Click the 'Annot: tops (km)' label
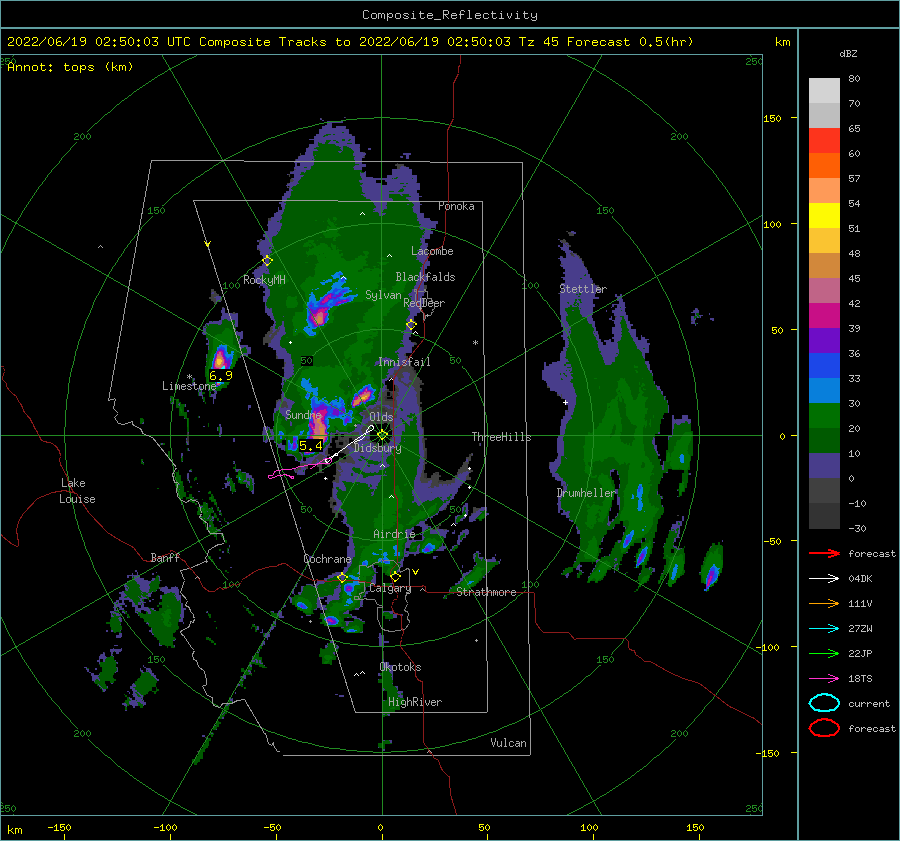Screen dimensions: 900x841 point(70,67)
